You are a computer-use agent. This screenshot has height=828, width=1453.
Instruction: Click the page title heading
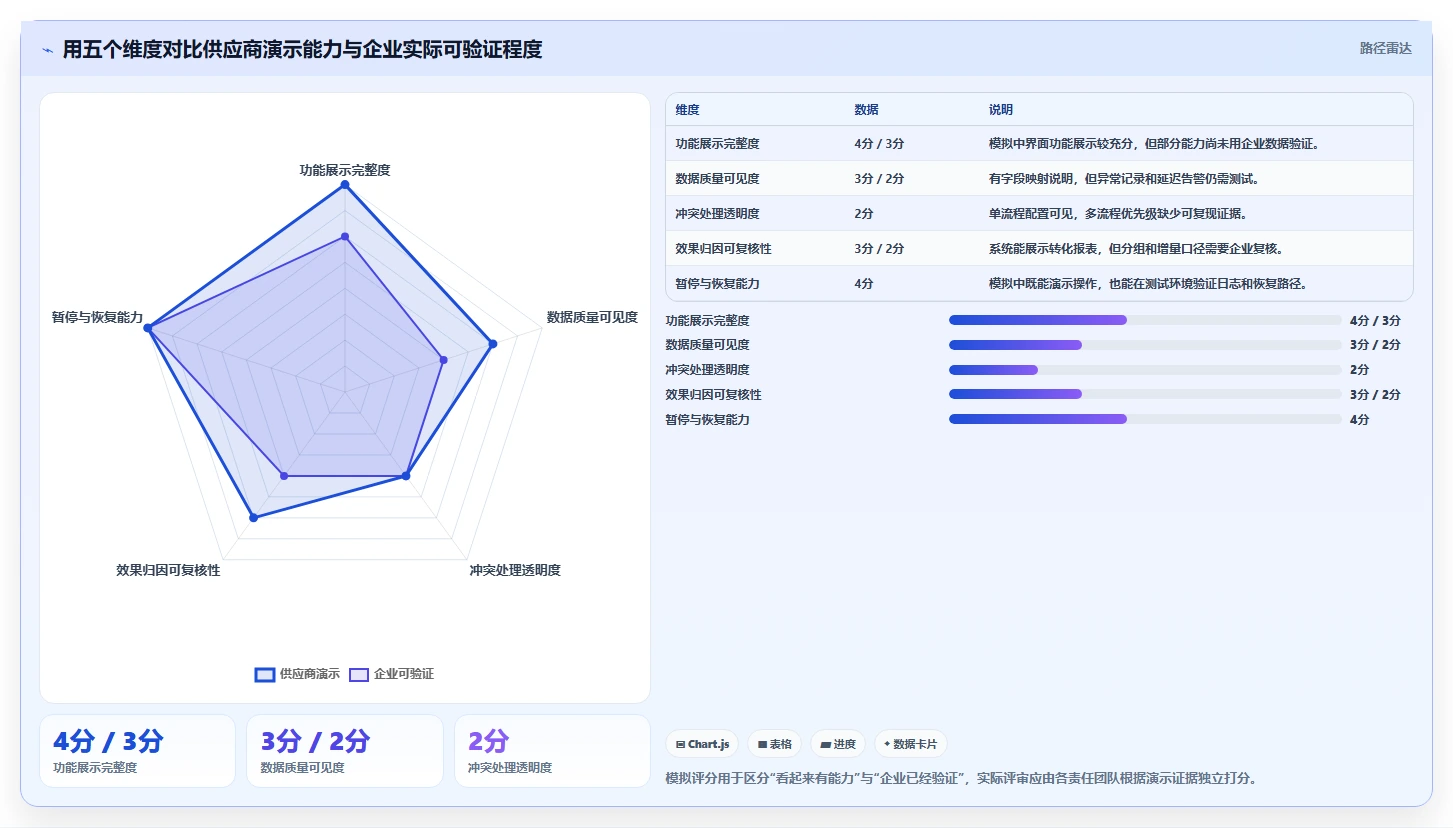click(x=302, y=49)
